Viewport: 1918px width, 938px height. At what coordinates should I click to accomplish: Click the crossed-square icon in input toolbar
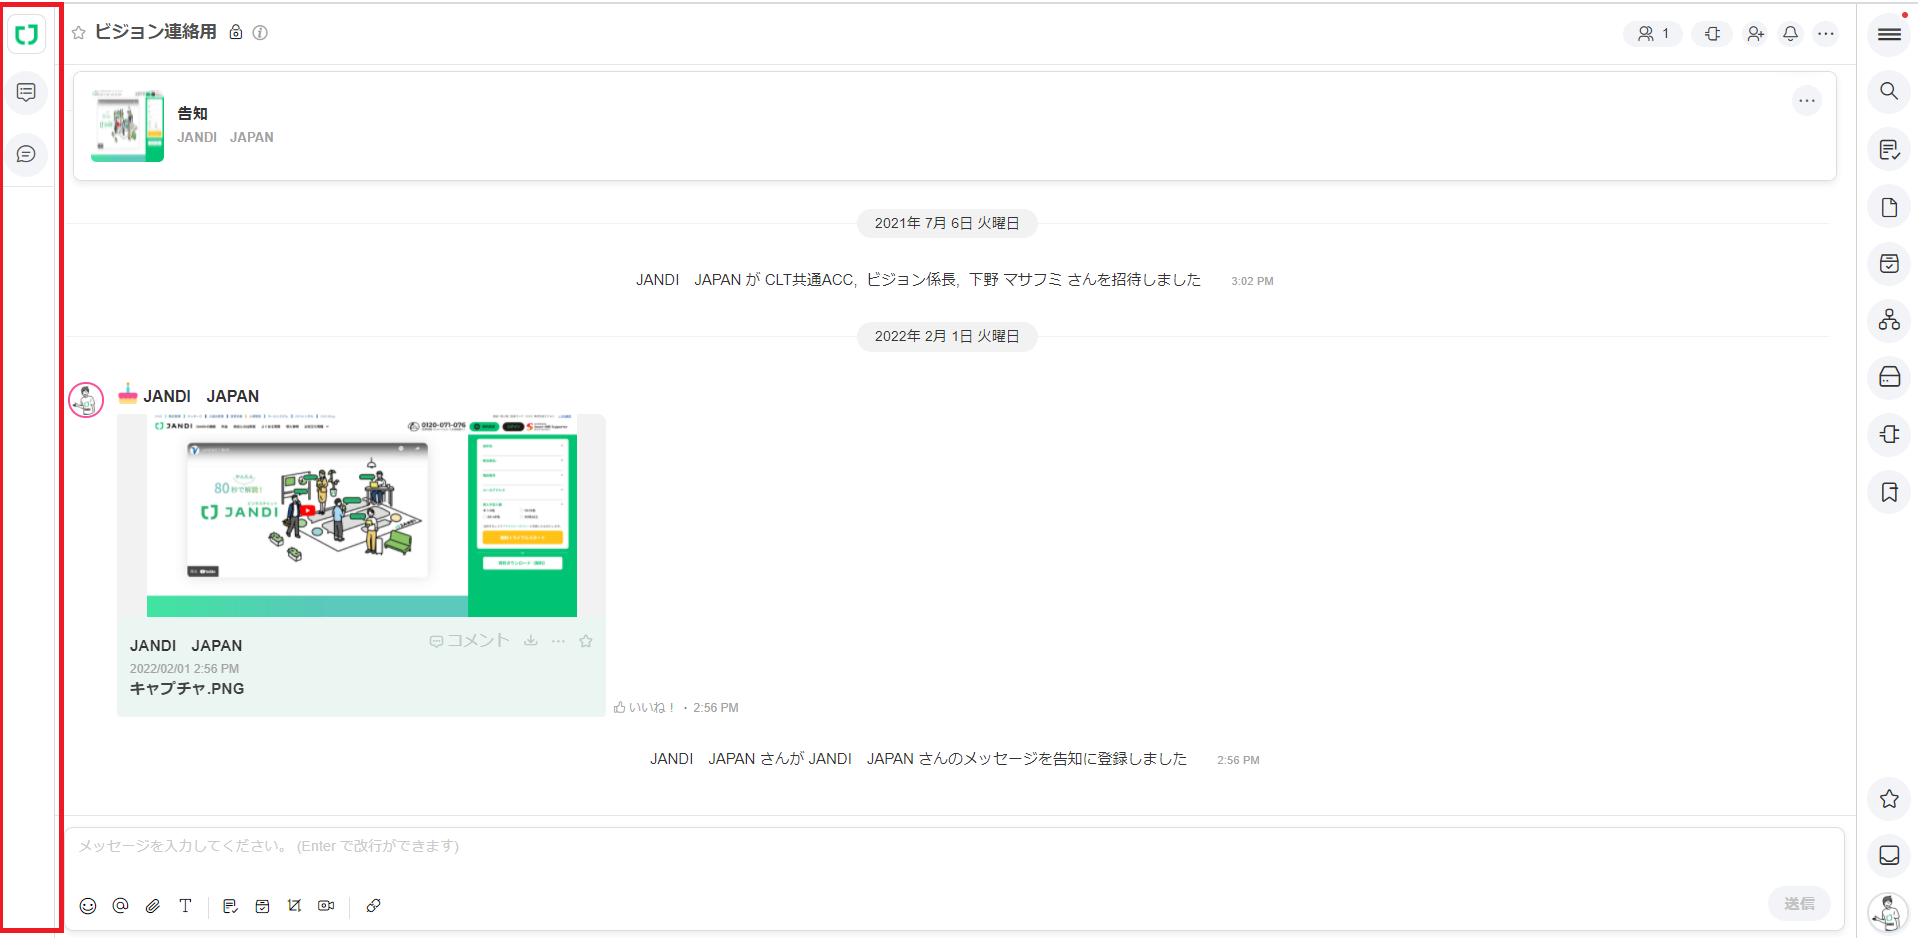[x=294, y=906]
